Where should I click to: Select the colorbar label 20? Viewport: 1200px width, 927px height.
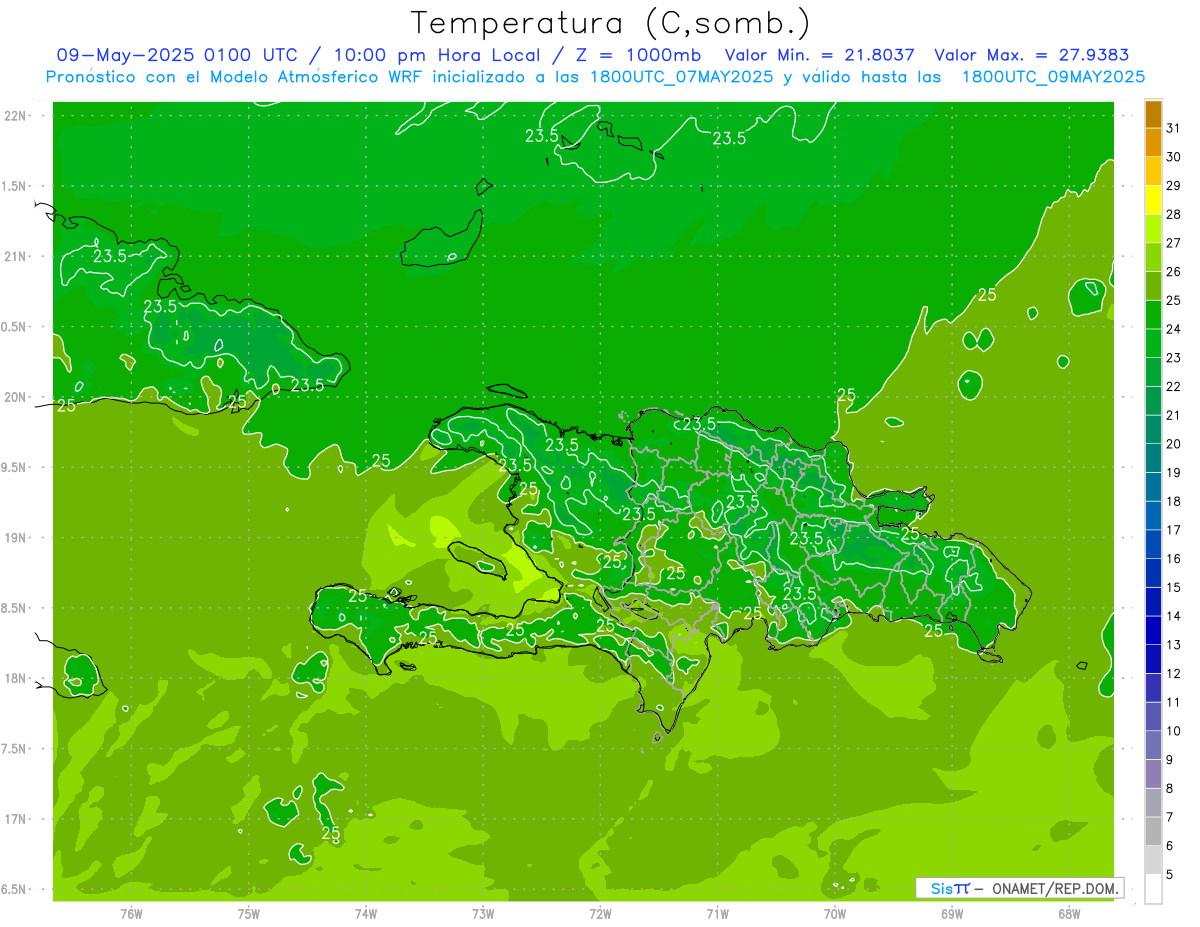pos(1173,444)
